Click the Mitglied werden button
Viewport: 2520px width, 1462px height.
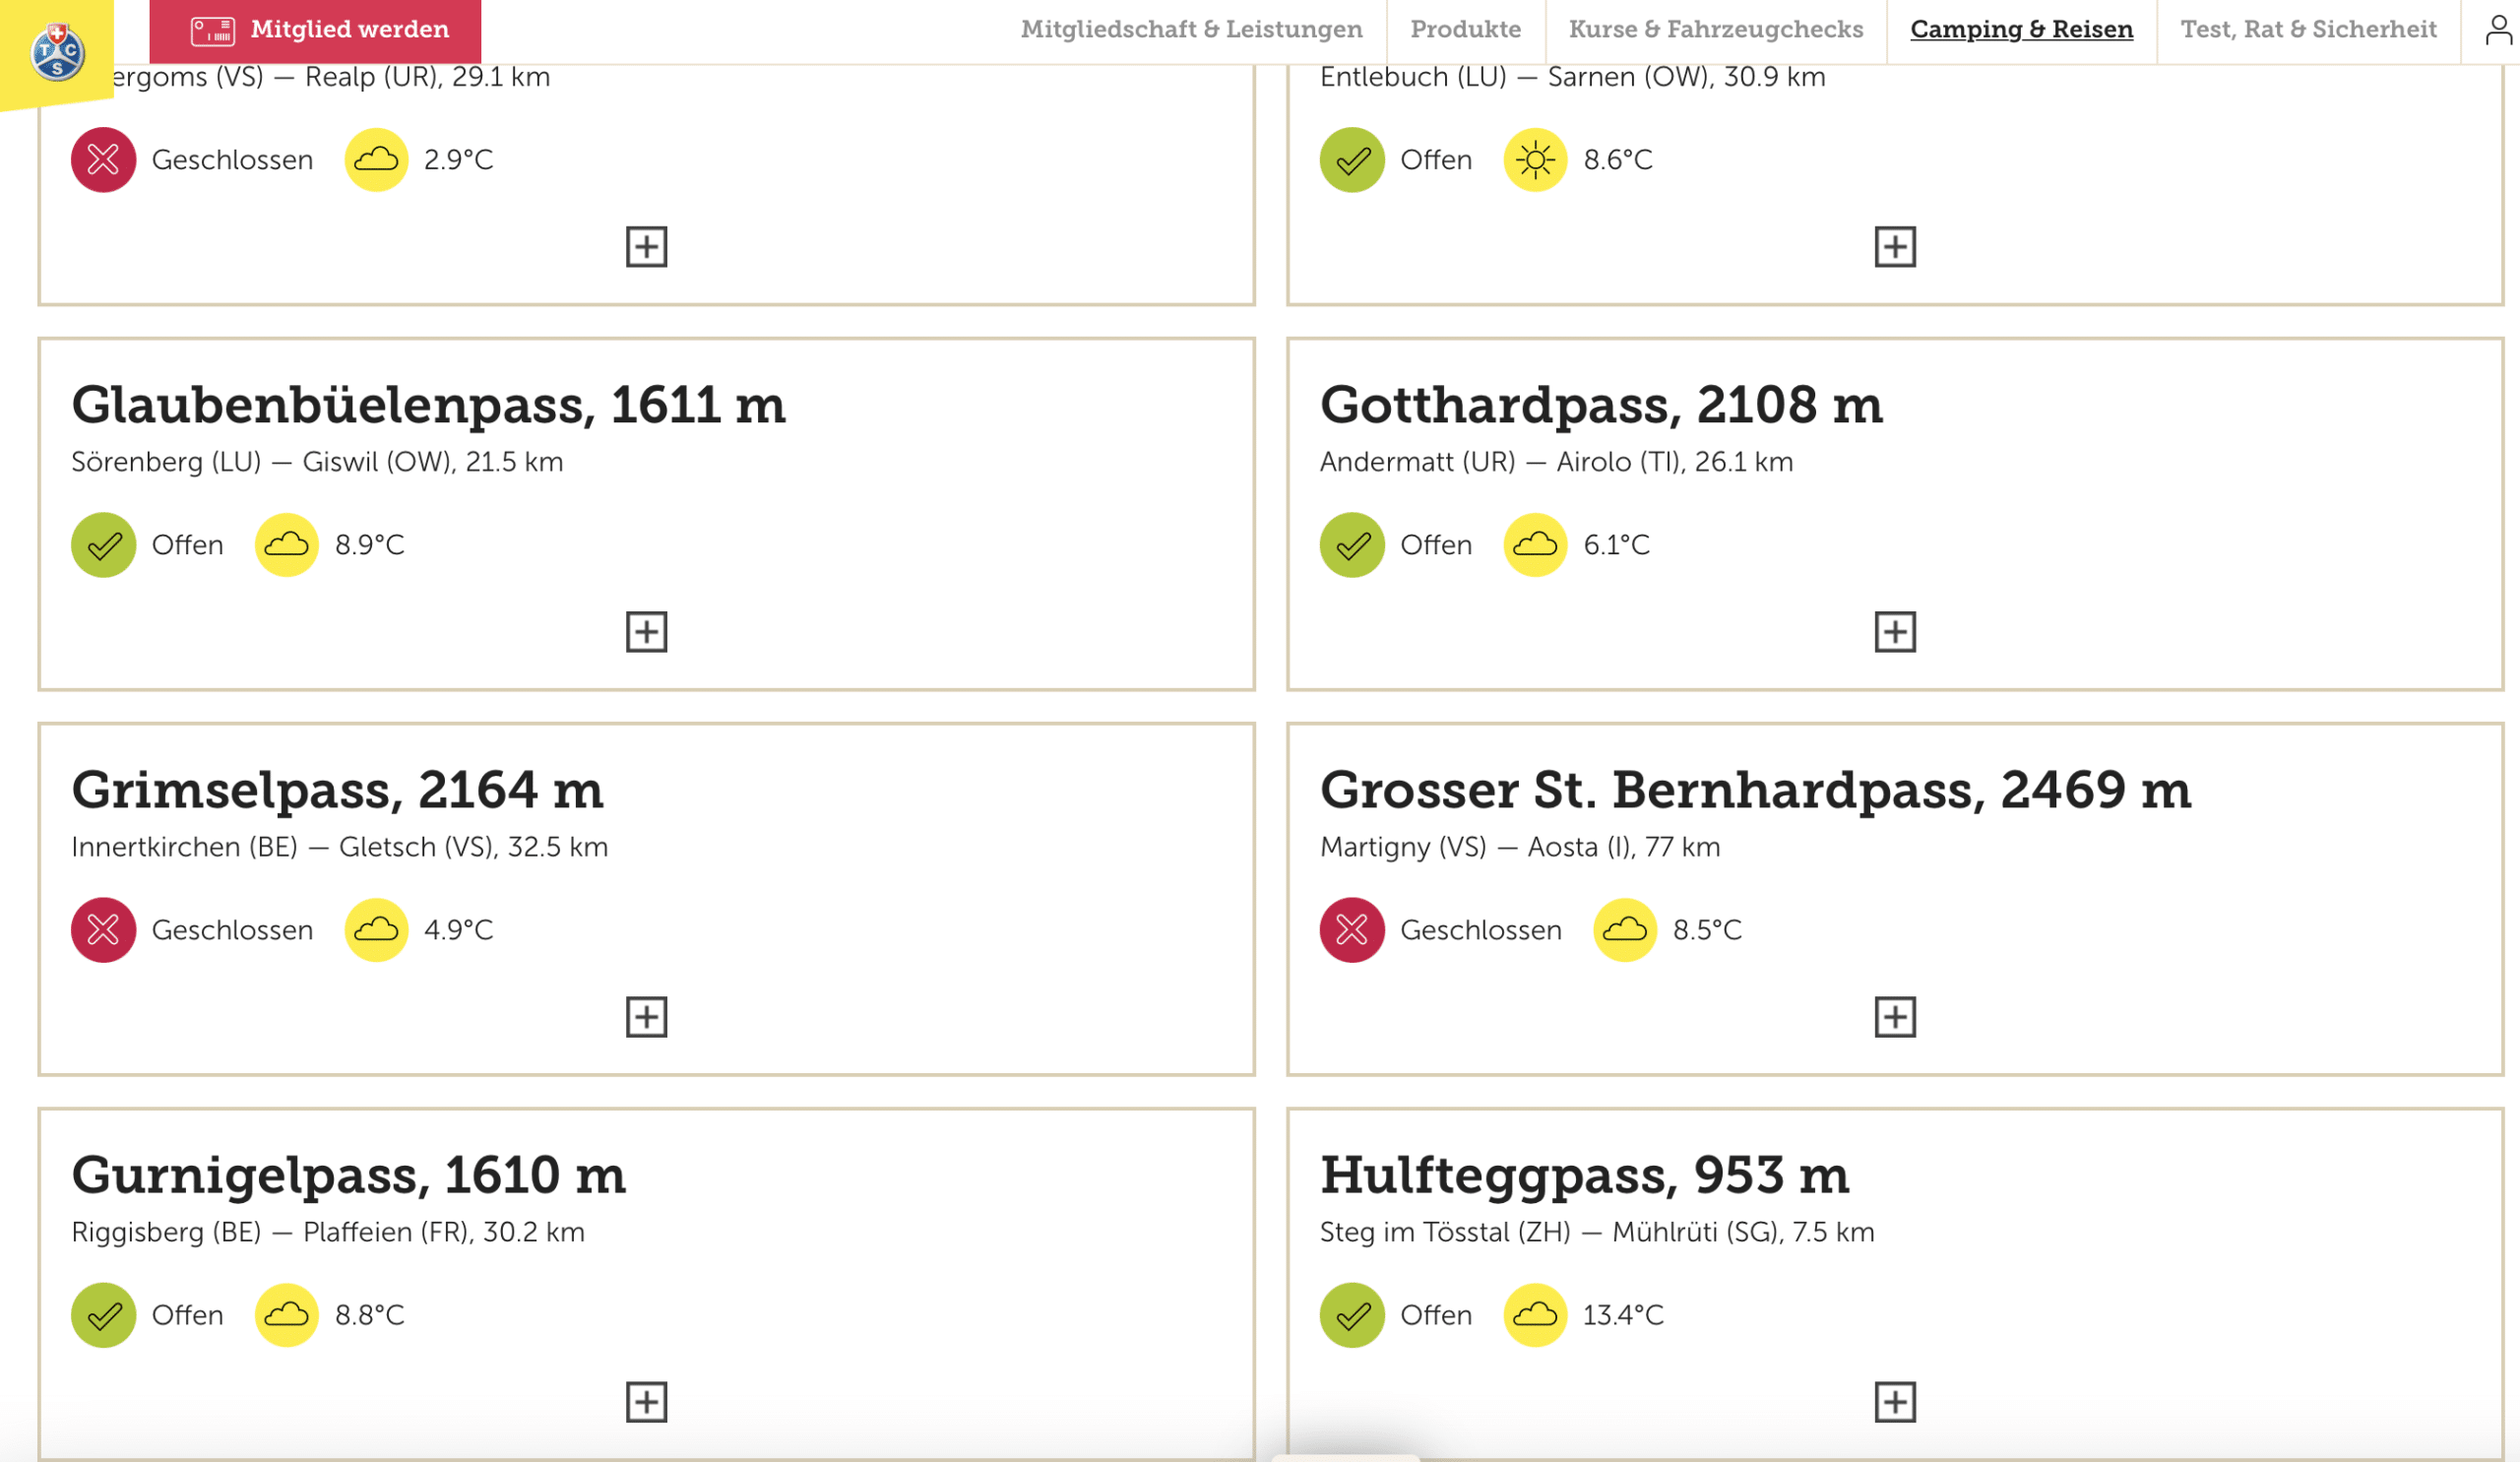[315, 30]
